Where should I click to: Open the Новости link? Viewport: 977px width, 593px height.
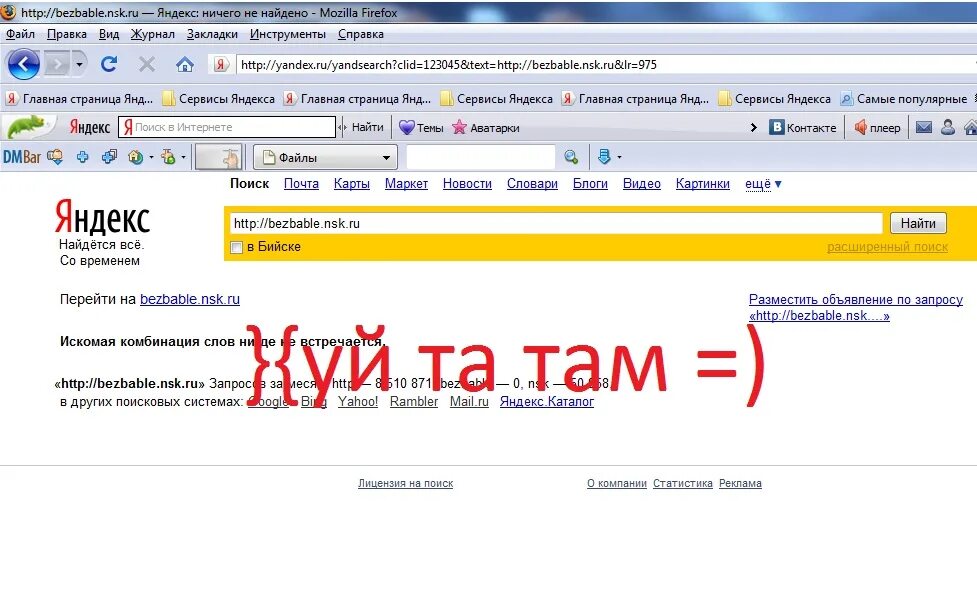pos(467,184)
